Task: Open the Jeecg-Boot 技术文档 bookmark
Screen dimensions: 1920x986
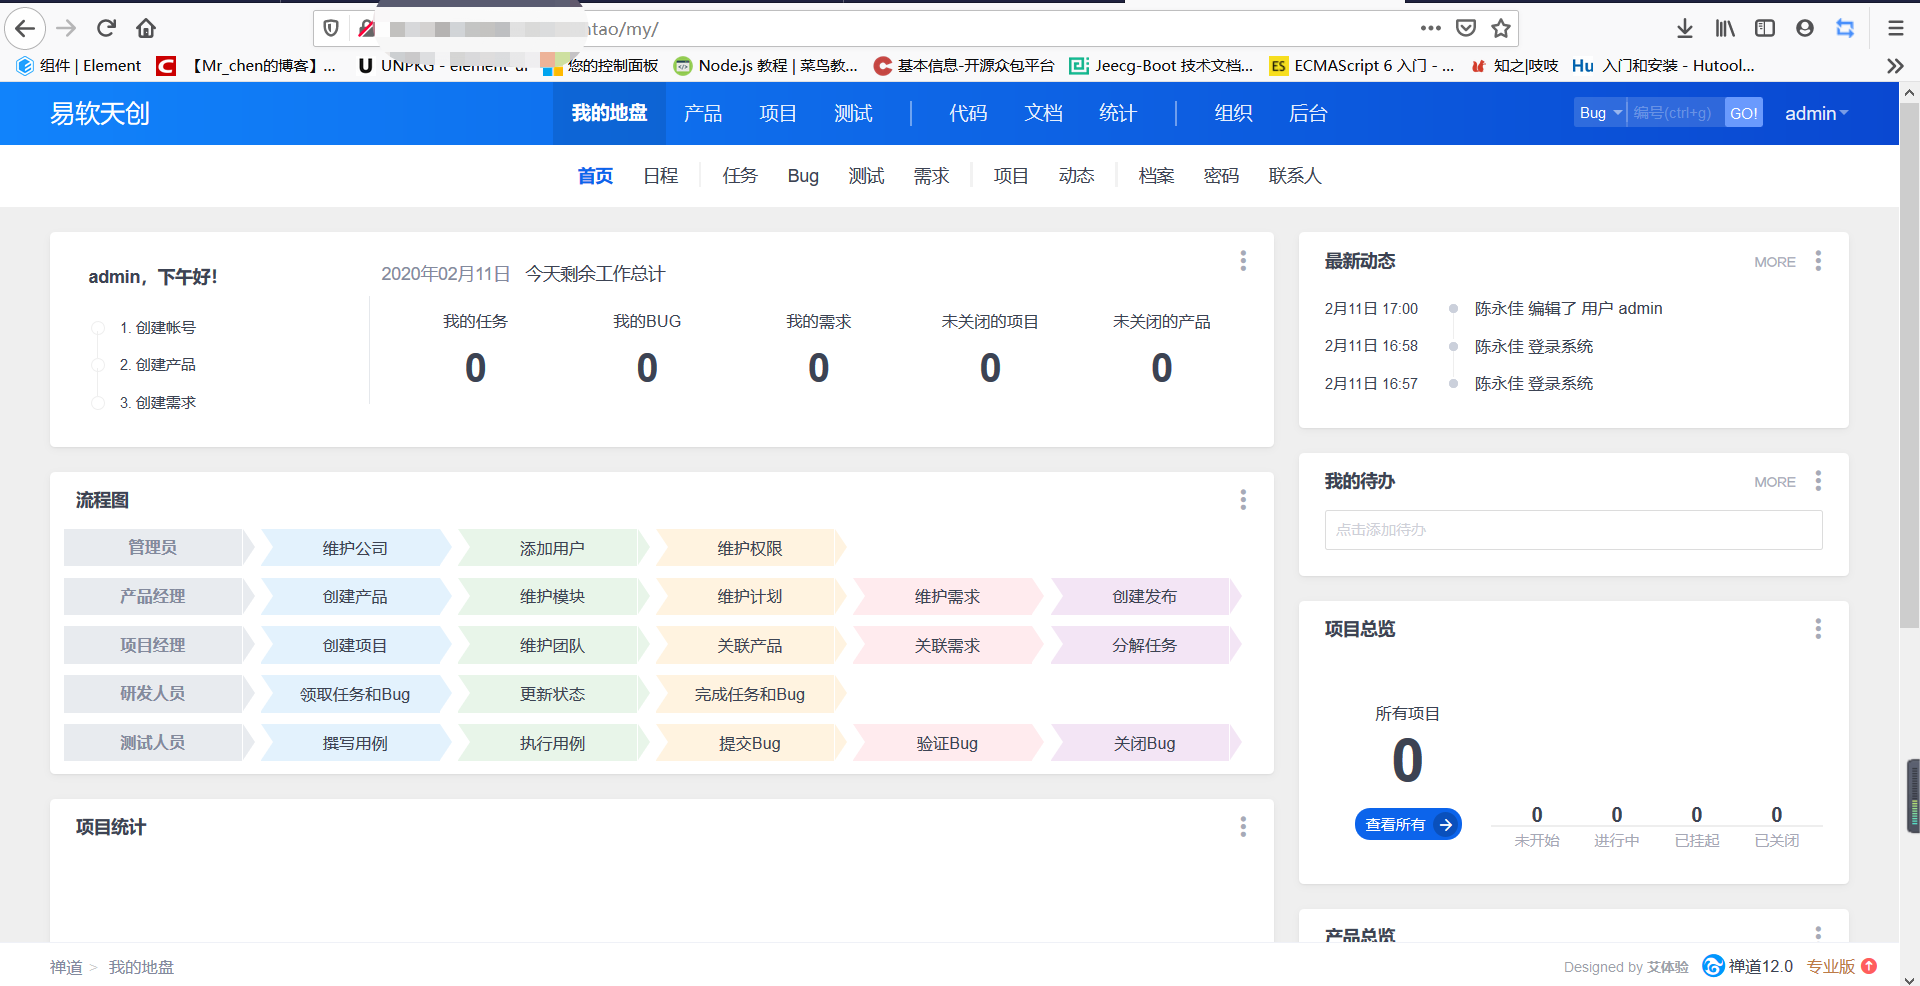Action: 1161,66
